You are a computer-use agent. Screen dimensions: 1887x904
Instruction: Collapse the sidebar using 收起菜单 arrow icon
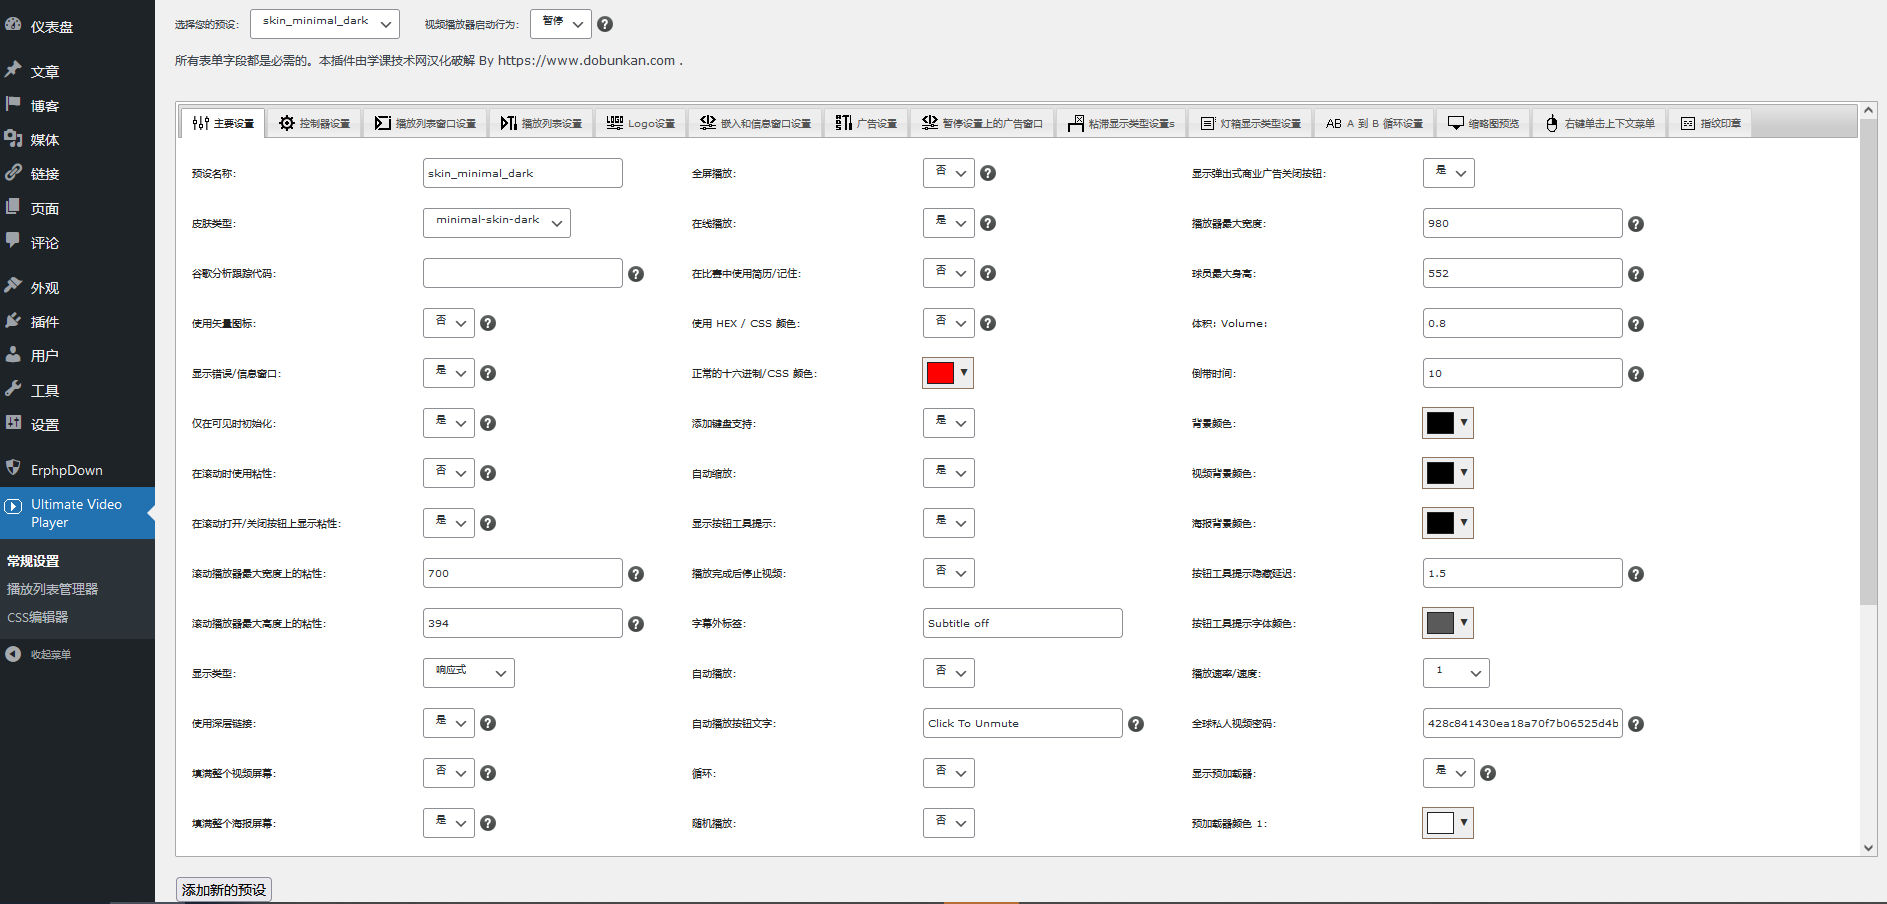(x=13, y=654)
